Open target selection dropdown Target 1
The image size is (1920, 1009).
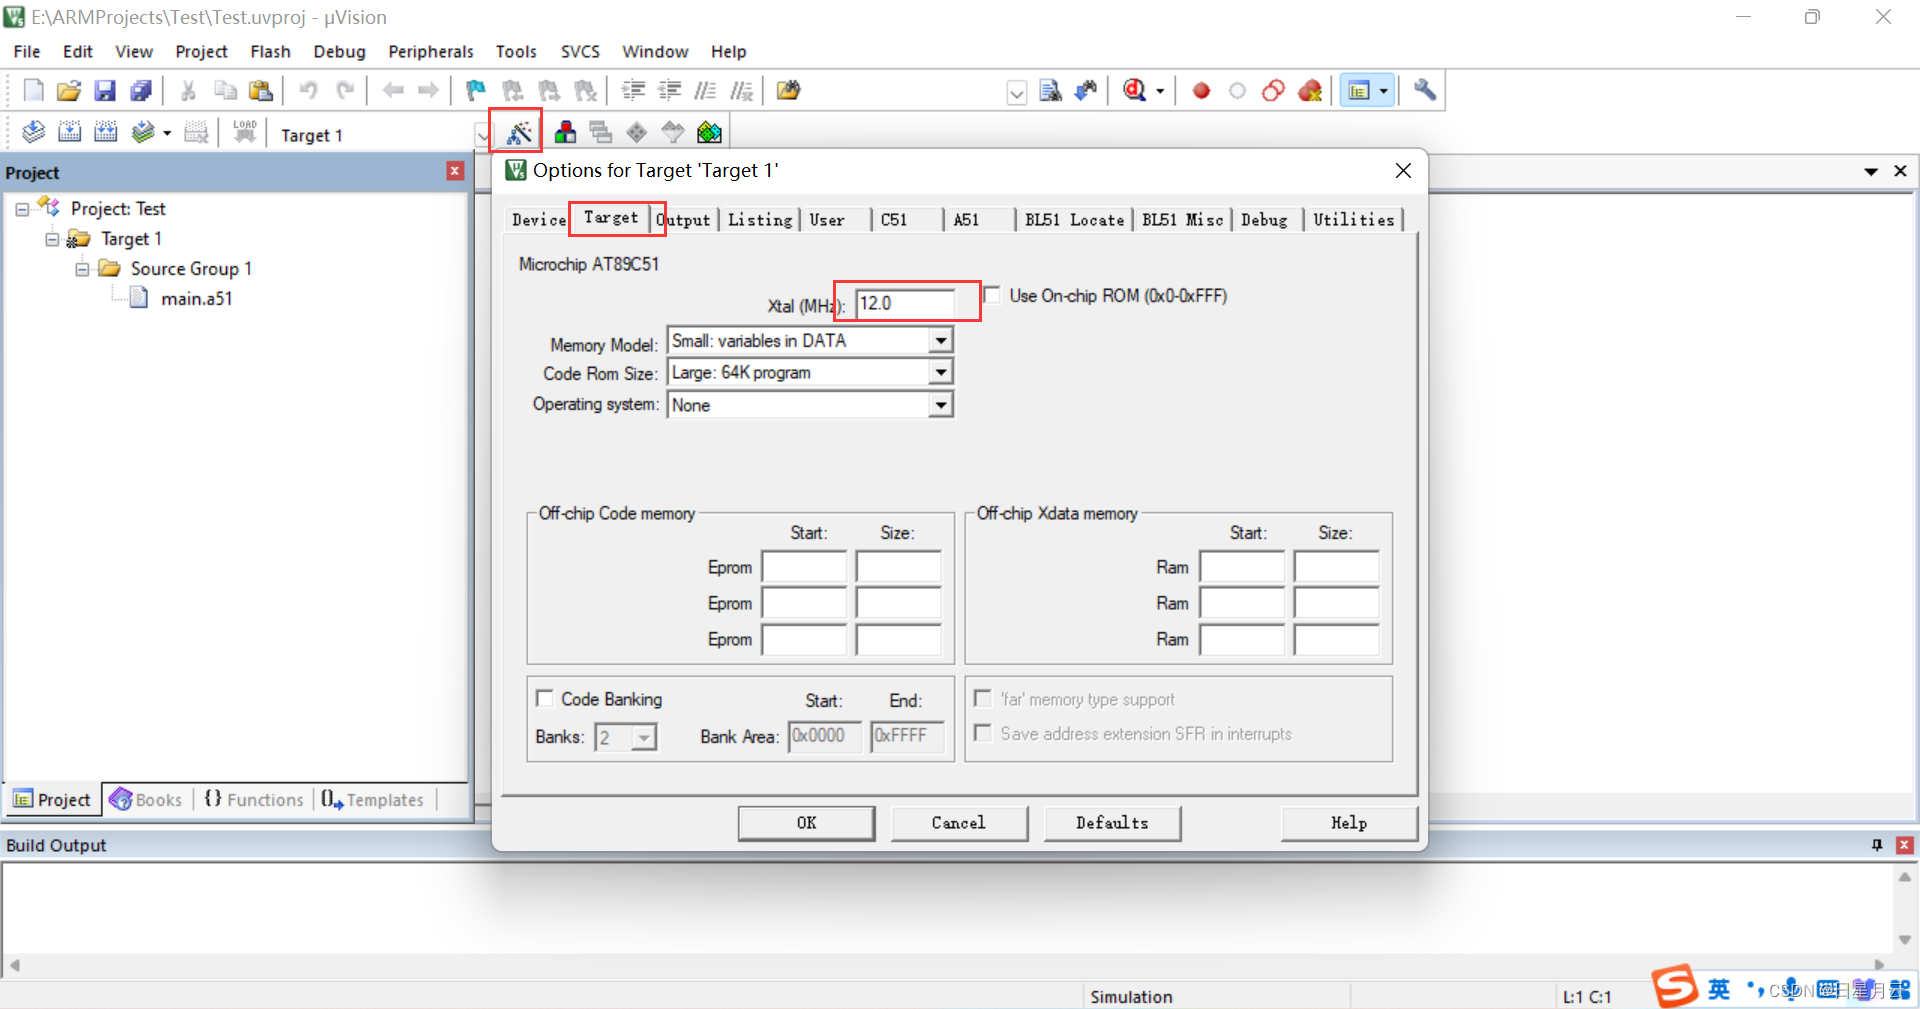(482, 134)
